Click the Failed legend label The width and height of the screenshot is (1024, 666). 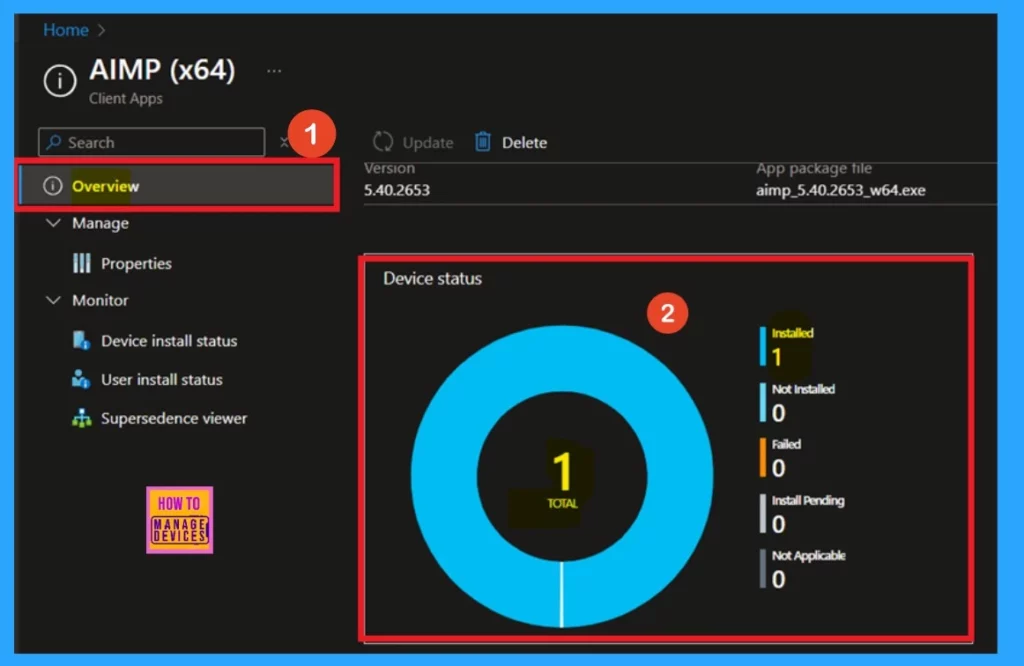786,444
